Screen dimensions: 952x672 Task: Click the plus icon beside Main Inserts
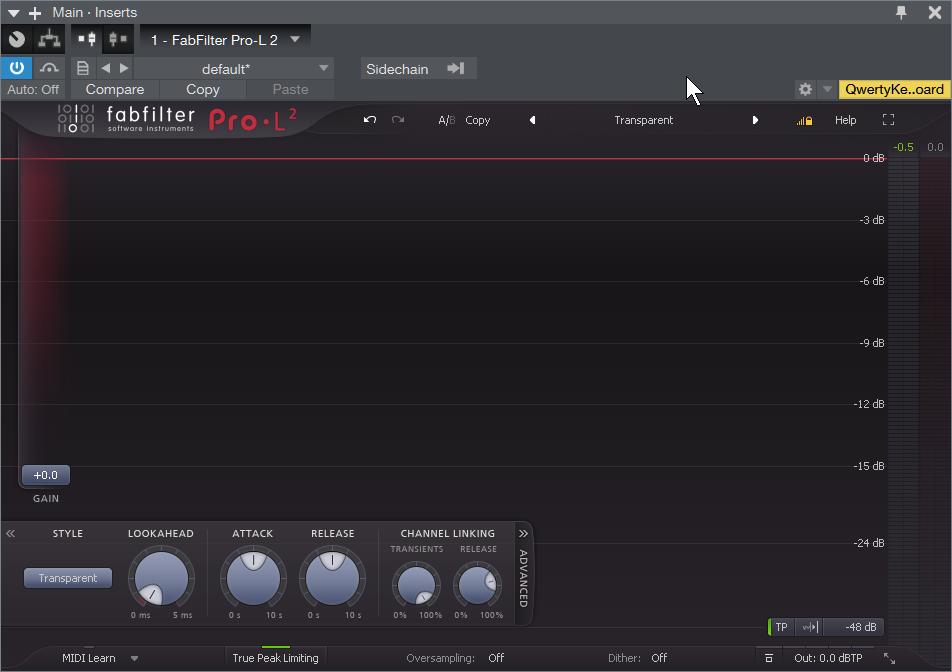(x=35, y=13)
